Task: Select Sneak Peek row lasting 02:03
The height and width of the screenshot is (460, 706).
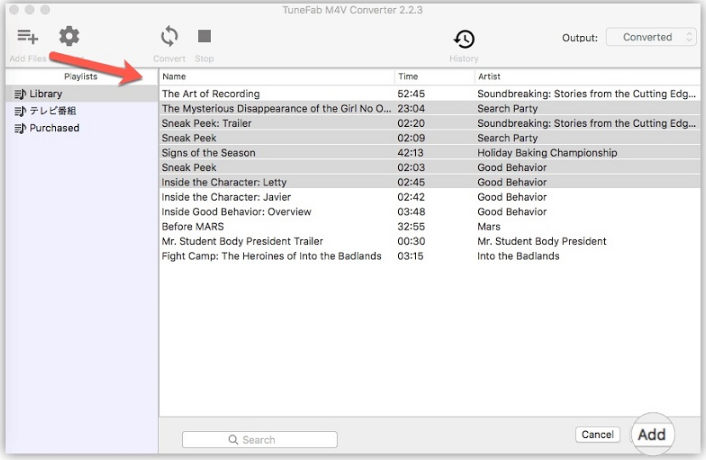Action: (430, 167)
